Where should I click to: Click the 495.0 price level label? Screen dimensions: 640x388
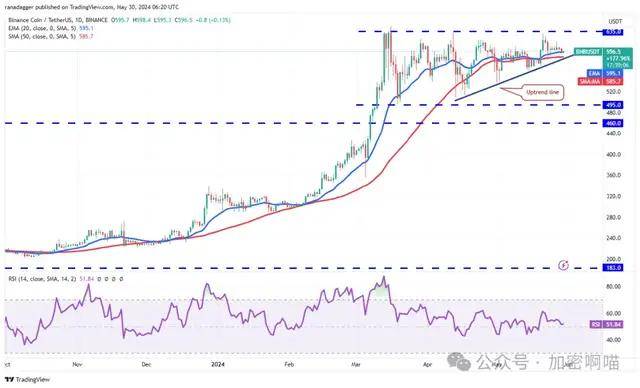(x=613, y=105)
